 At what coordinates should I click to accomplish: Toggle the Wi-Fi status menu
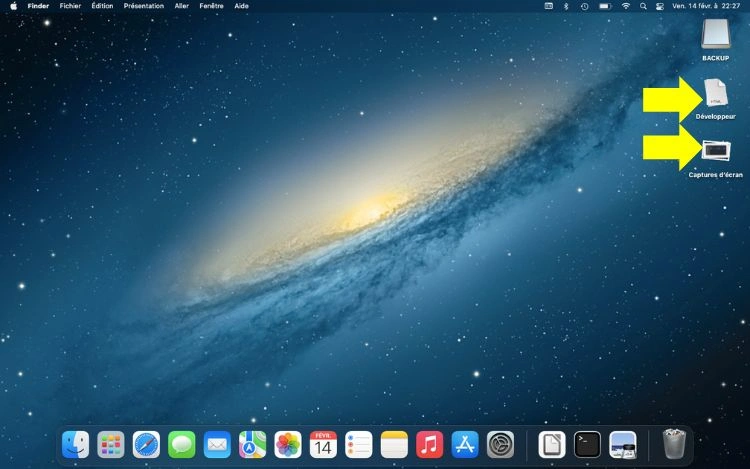[626, 6]
